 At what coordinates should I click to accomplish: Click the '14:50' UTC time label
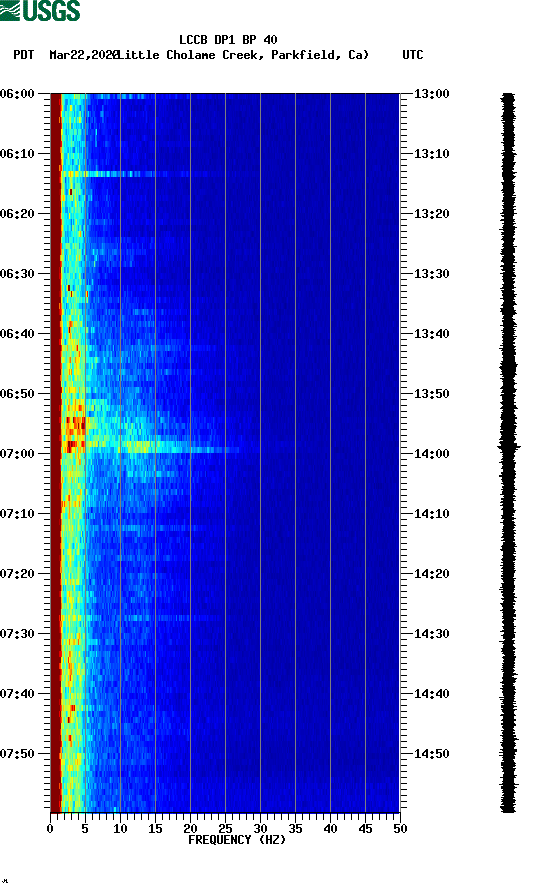point(431,754)
